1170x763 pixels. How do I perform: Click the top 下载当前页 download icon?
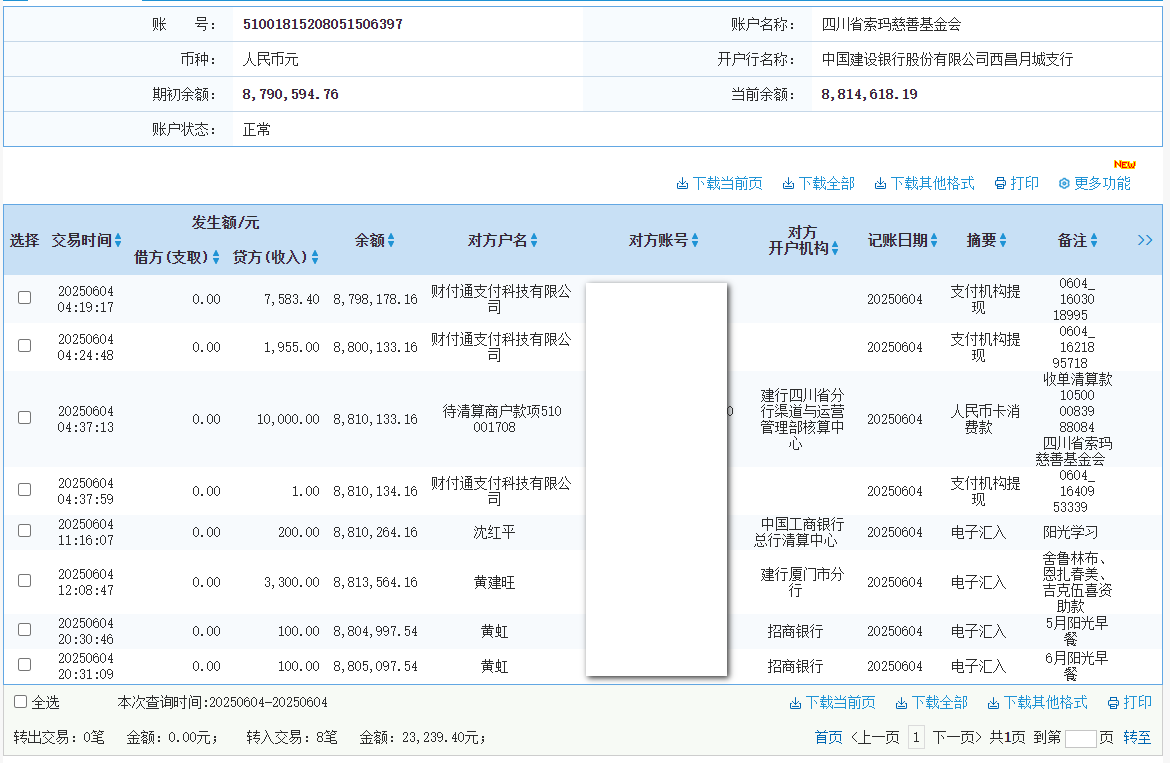click(682, 183)
